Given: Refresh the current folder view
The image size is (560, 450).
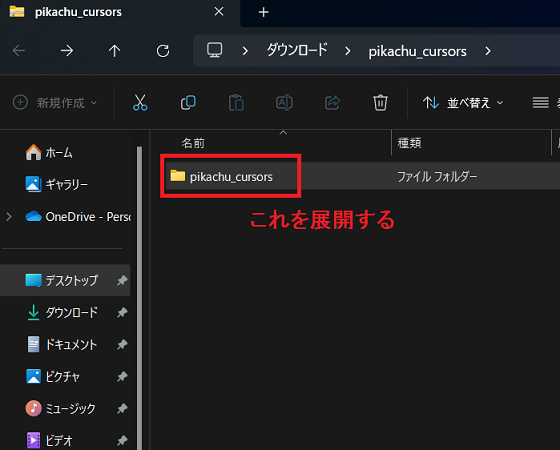Looking at the screenshot, I should 163,51.
